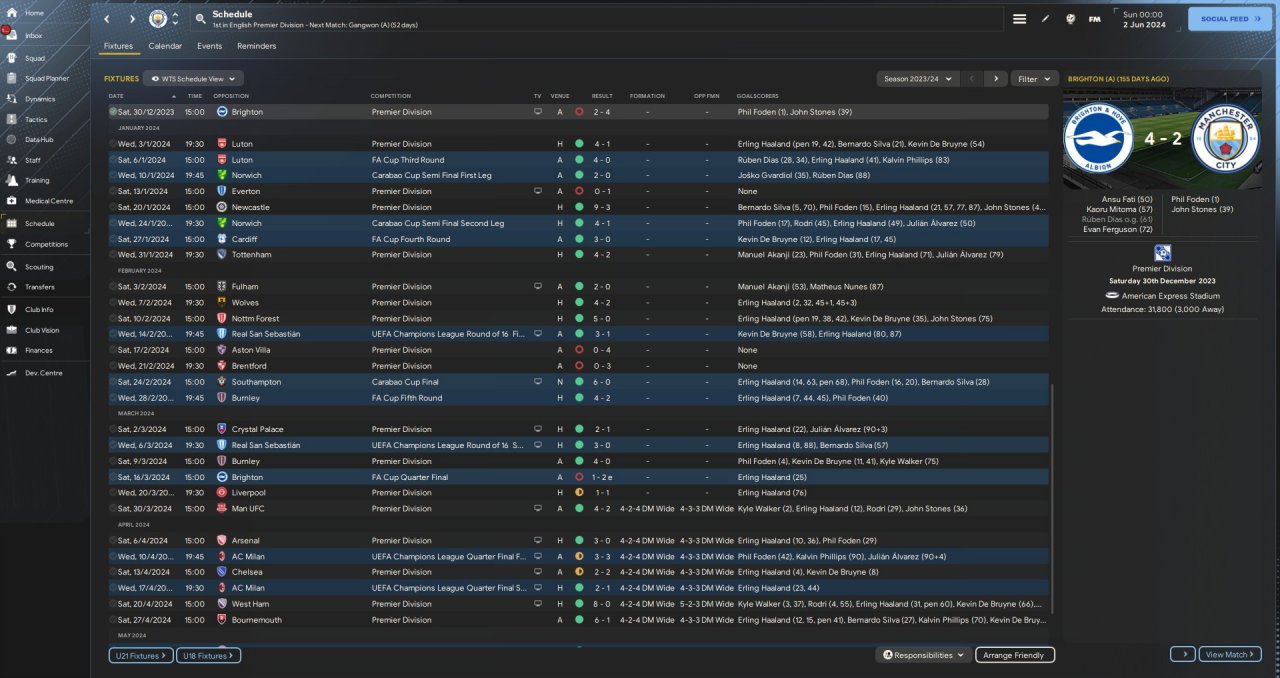Switch to the Reminders tab
Viewport: 1280px width, 678px height.
[256, 46]
